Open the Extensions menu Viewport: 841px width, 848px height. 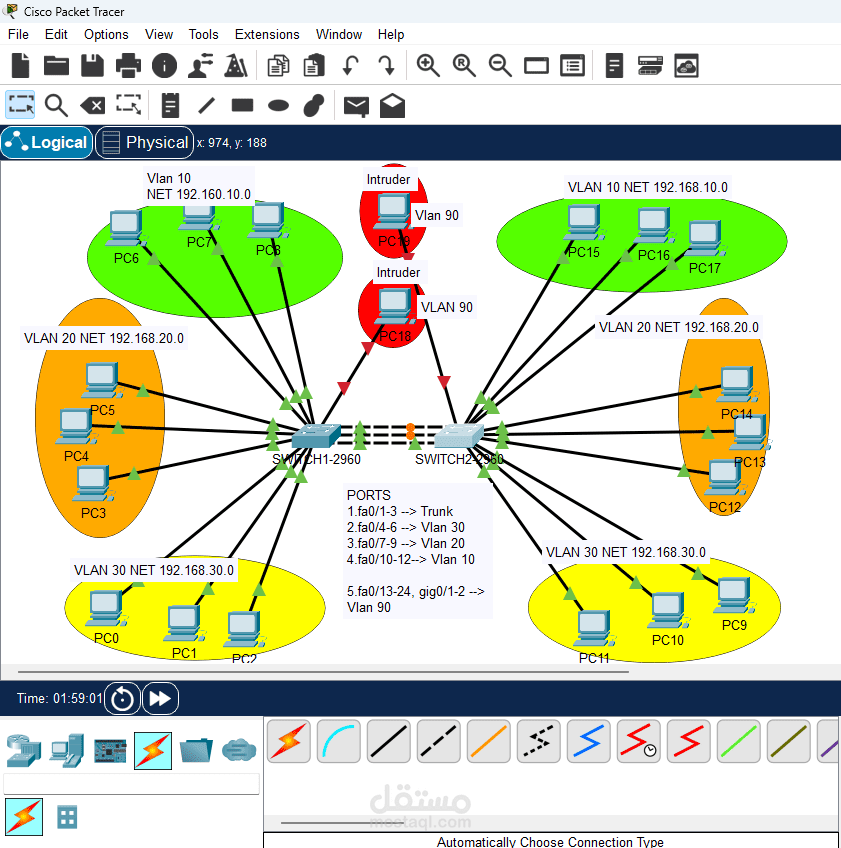click(x=267, y=34)
